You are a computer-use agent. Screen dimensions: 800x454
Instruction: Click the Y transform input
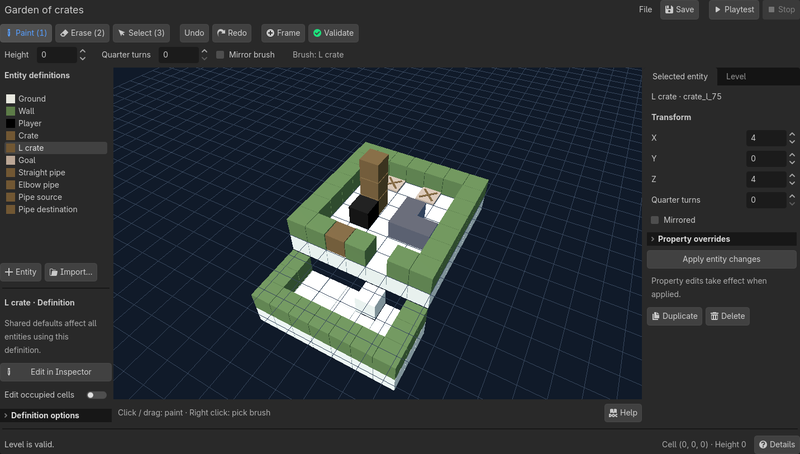(766, 159)
